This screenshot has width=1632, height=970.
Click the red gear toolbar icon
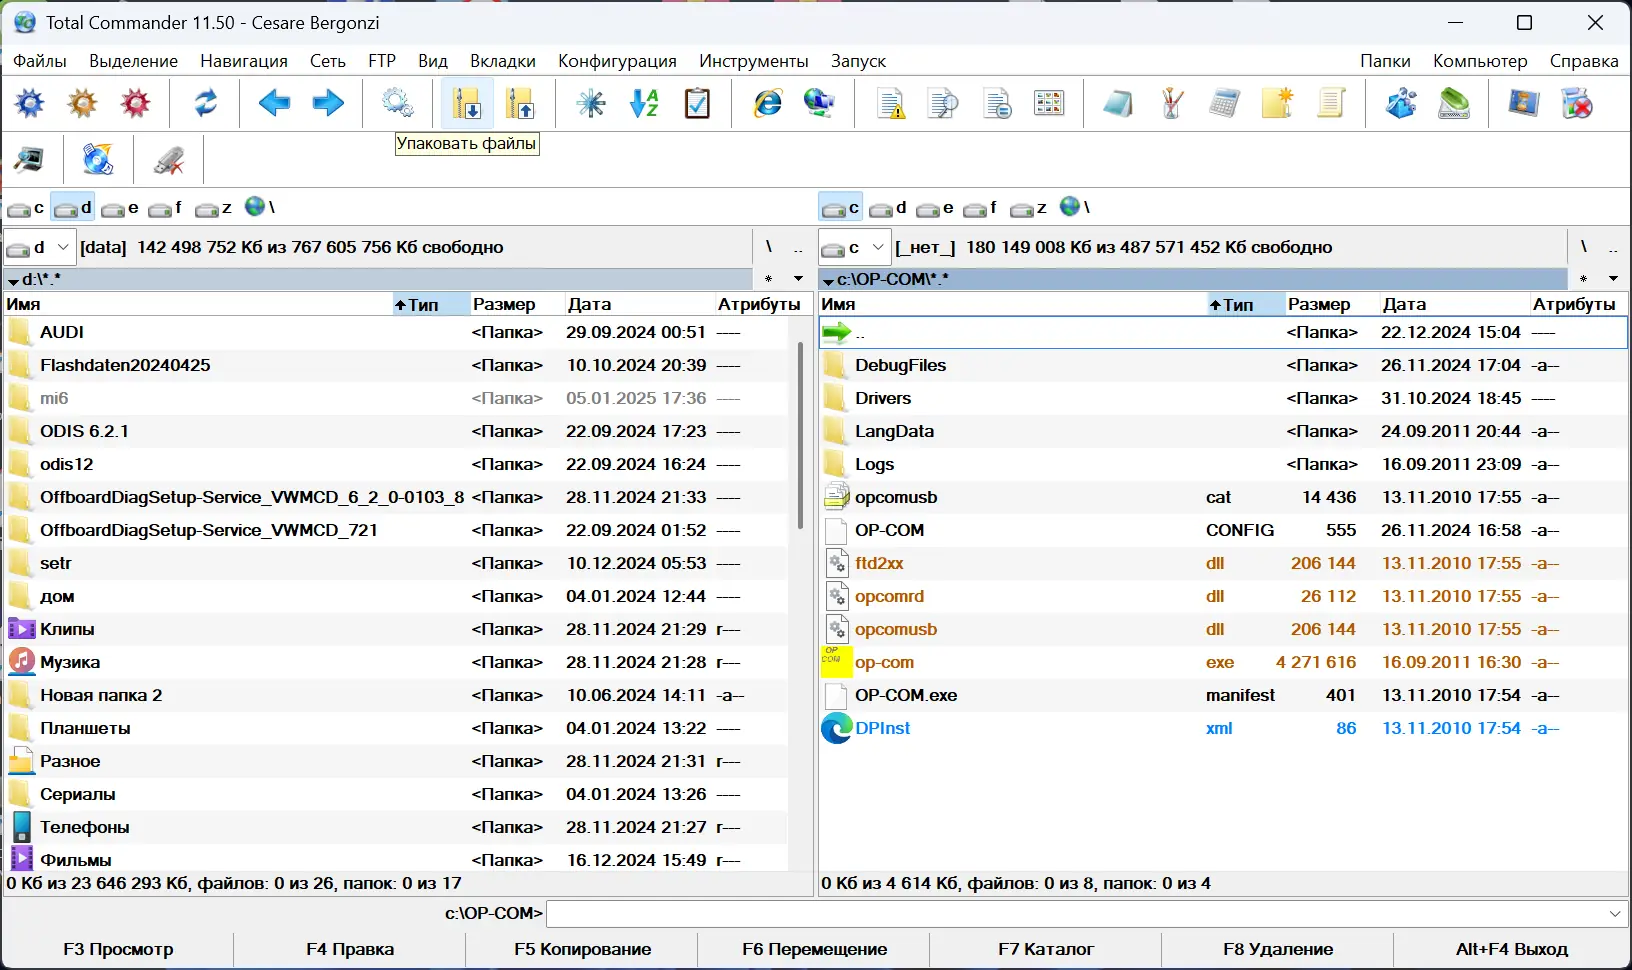point(136,103)
